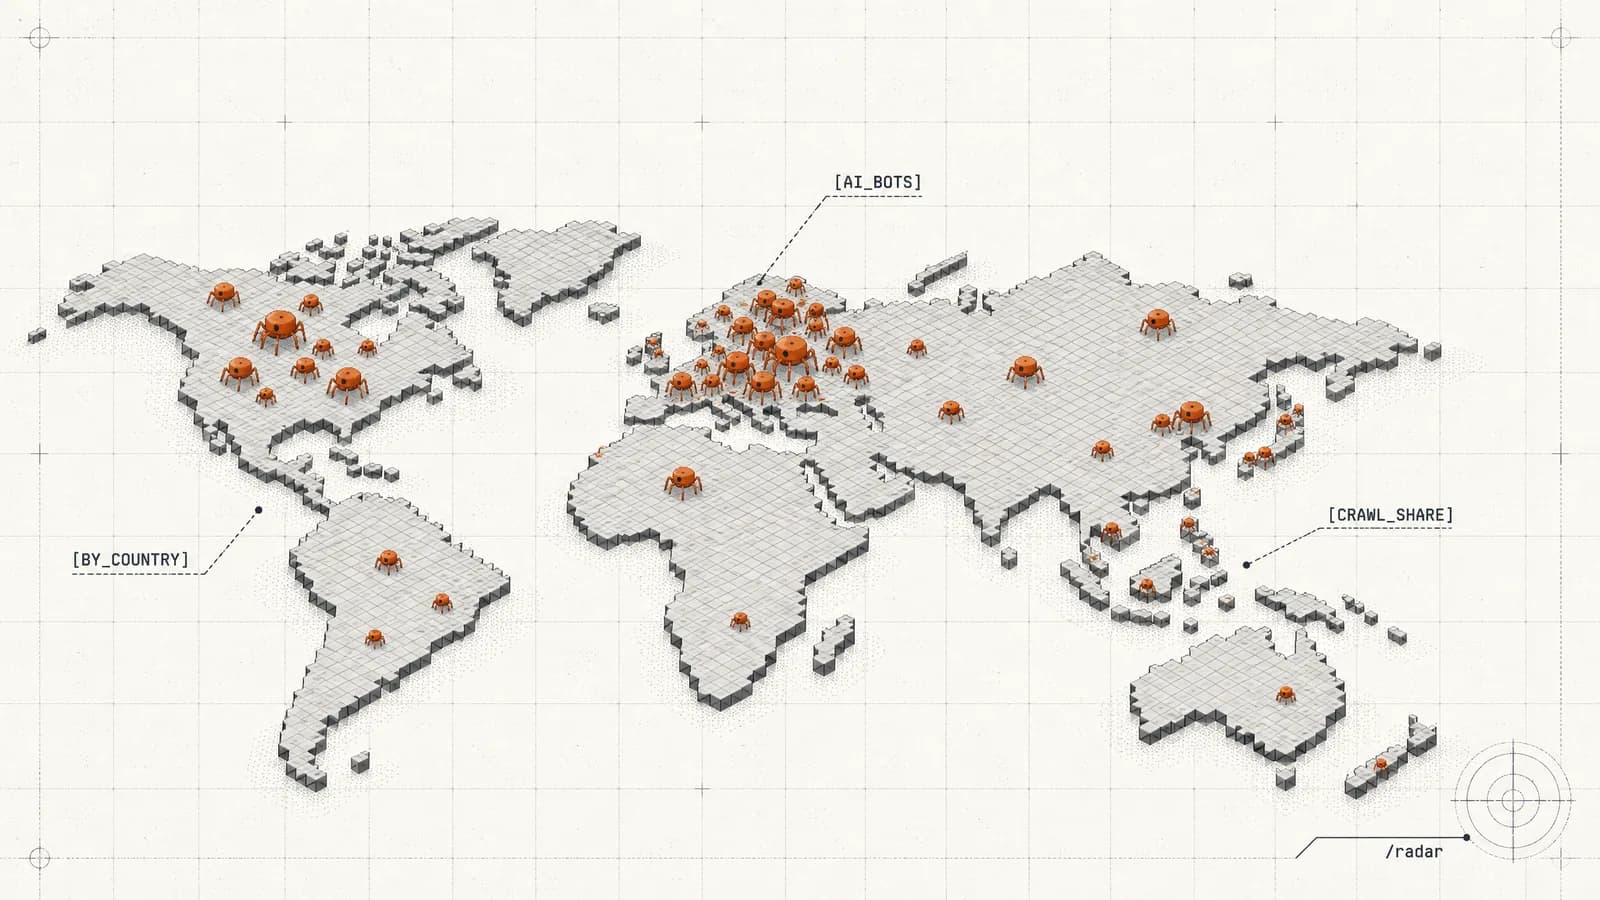The width and height of the screenshot is (1600, 900).
Task: Select the map's Madagascar island
Action: pos(834,644)
